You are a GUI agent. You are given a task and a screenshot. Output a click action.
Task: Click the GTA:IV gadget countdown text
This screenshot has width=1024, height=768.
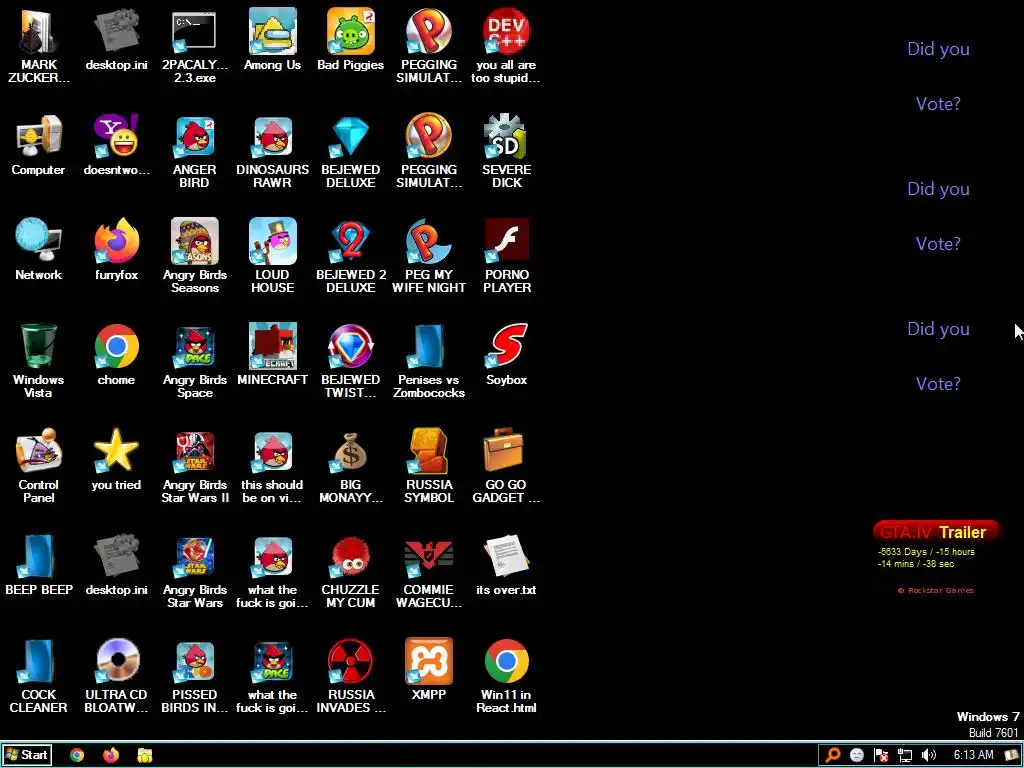pos(925,557)
